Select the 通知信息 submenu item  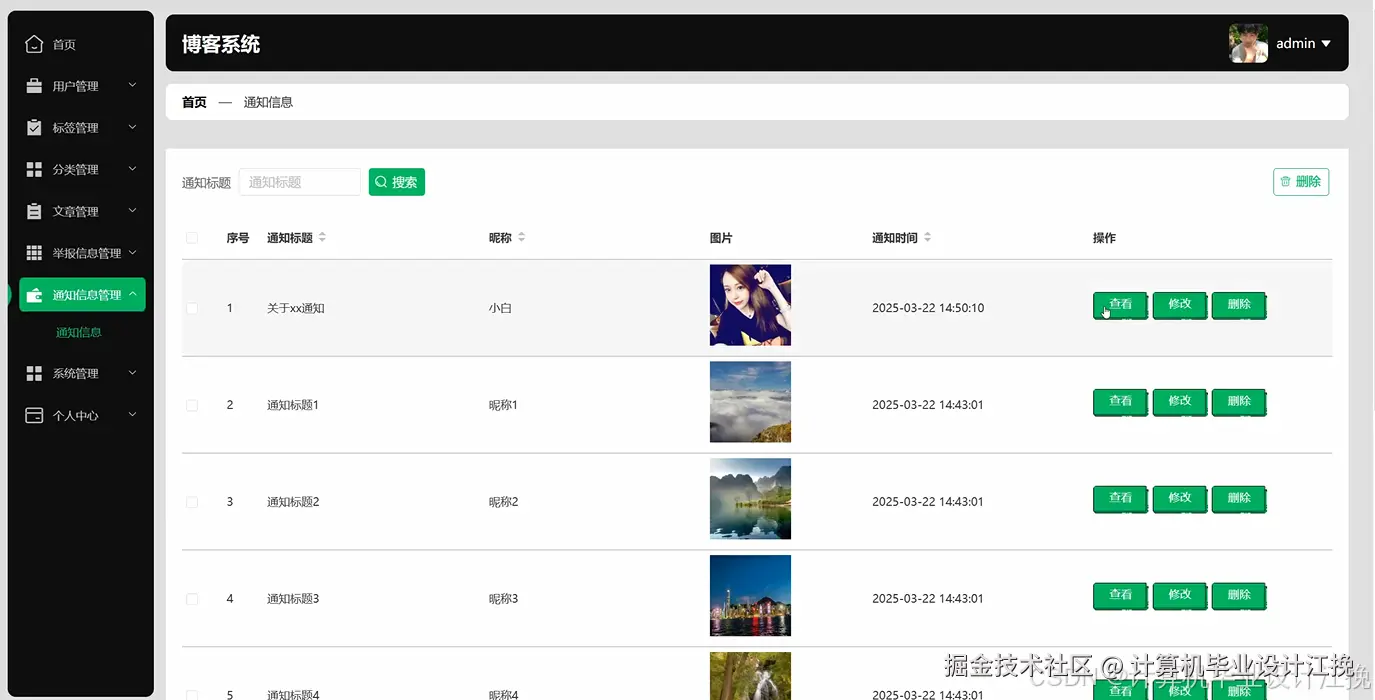click(79, 333)
